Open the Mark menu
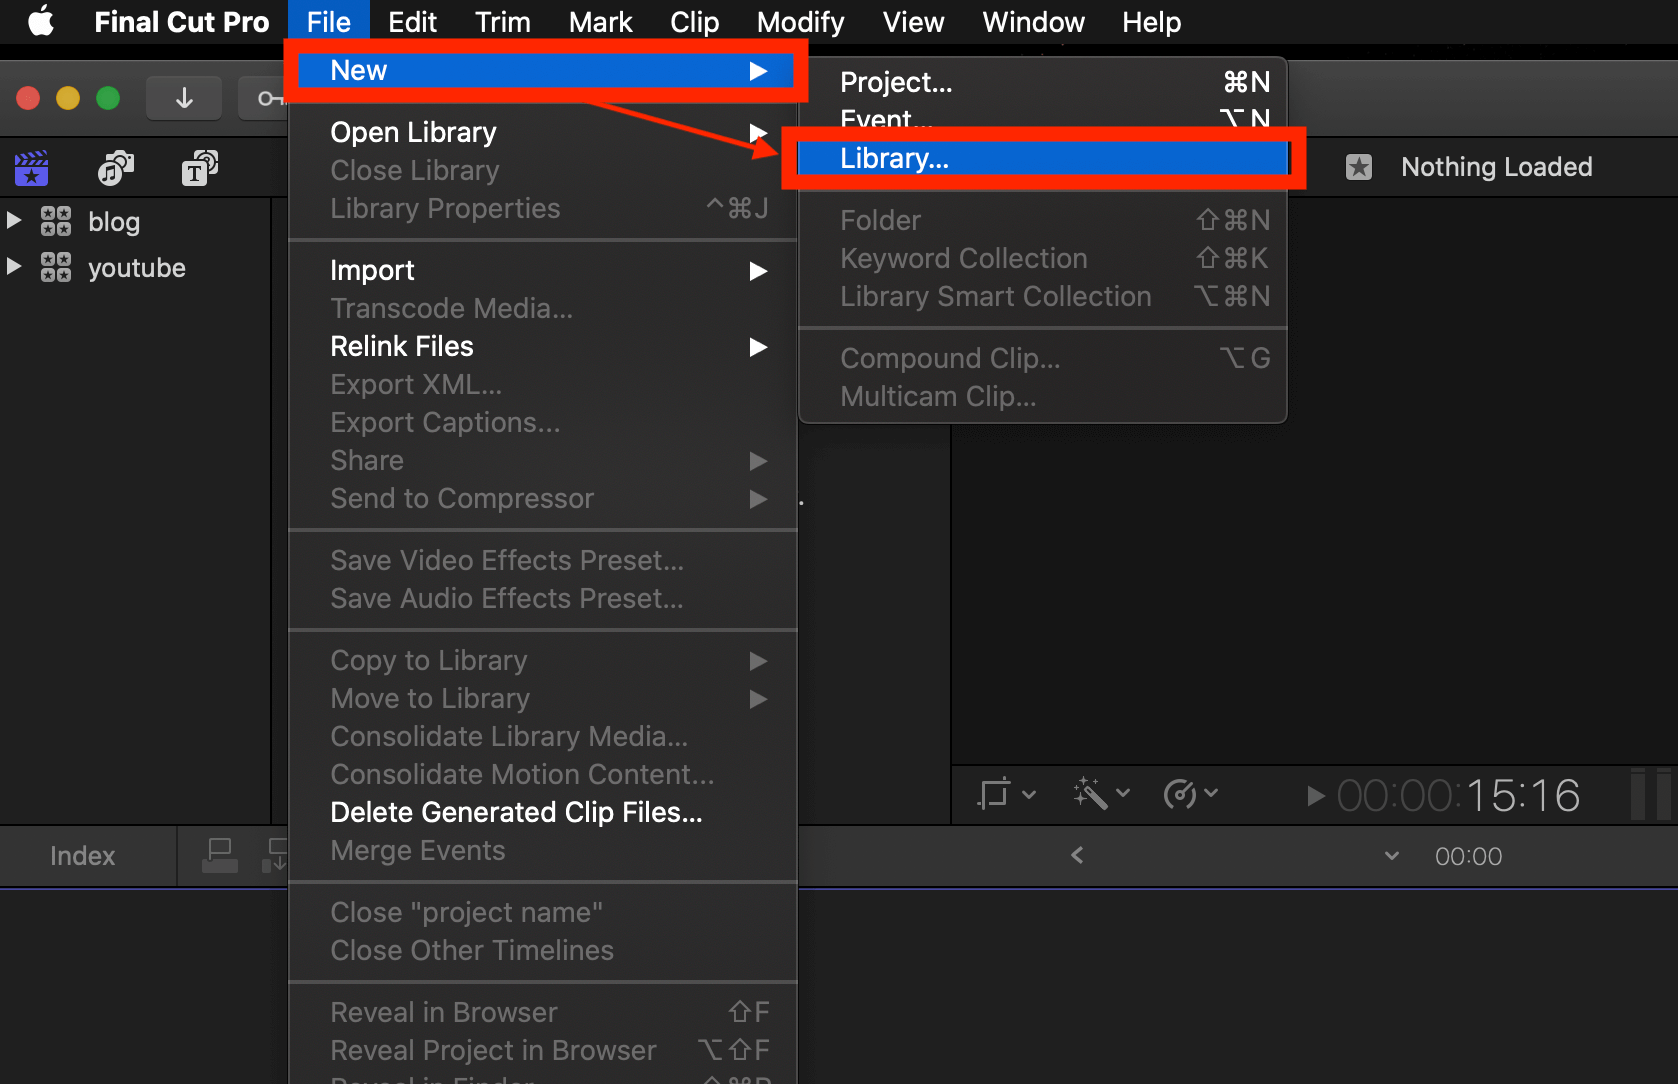 click(x=600, y=21)
